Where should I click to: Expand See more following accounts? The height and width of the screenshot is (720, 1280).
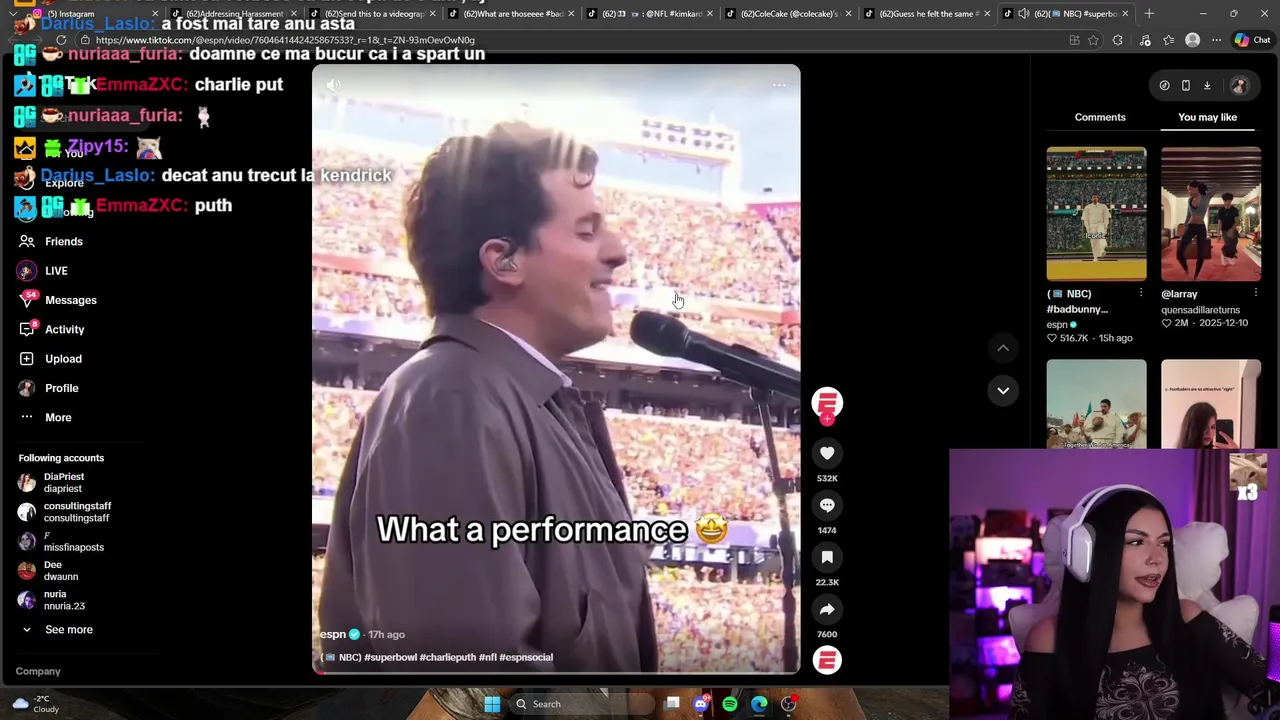click(x=68, y=630)
